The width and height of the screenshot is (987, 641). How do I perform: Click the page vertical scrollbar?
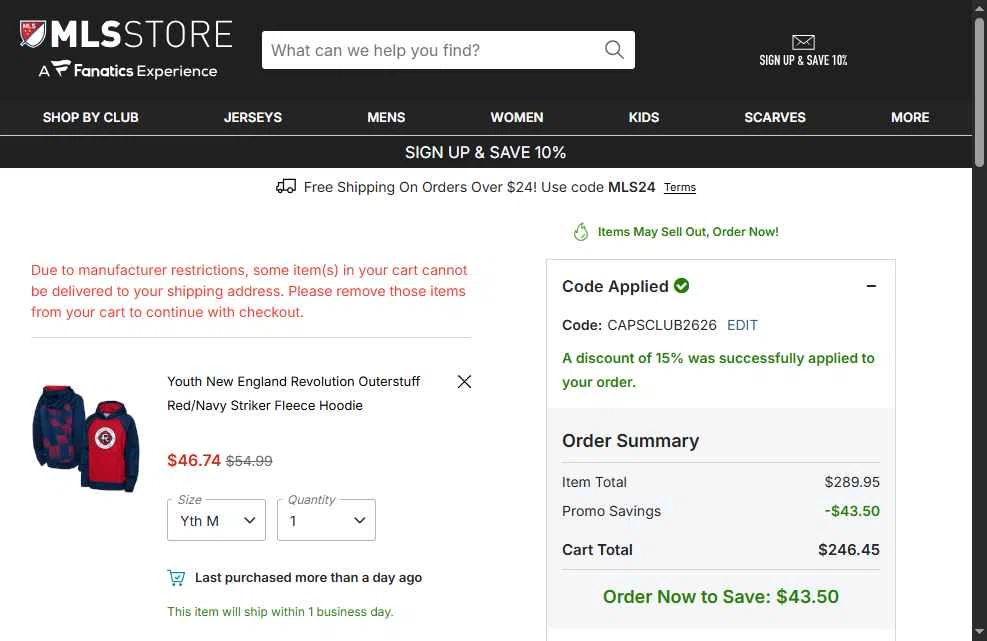pos(979,93)
